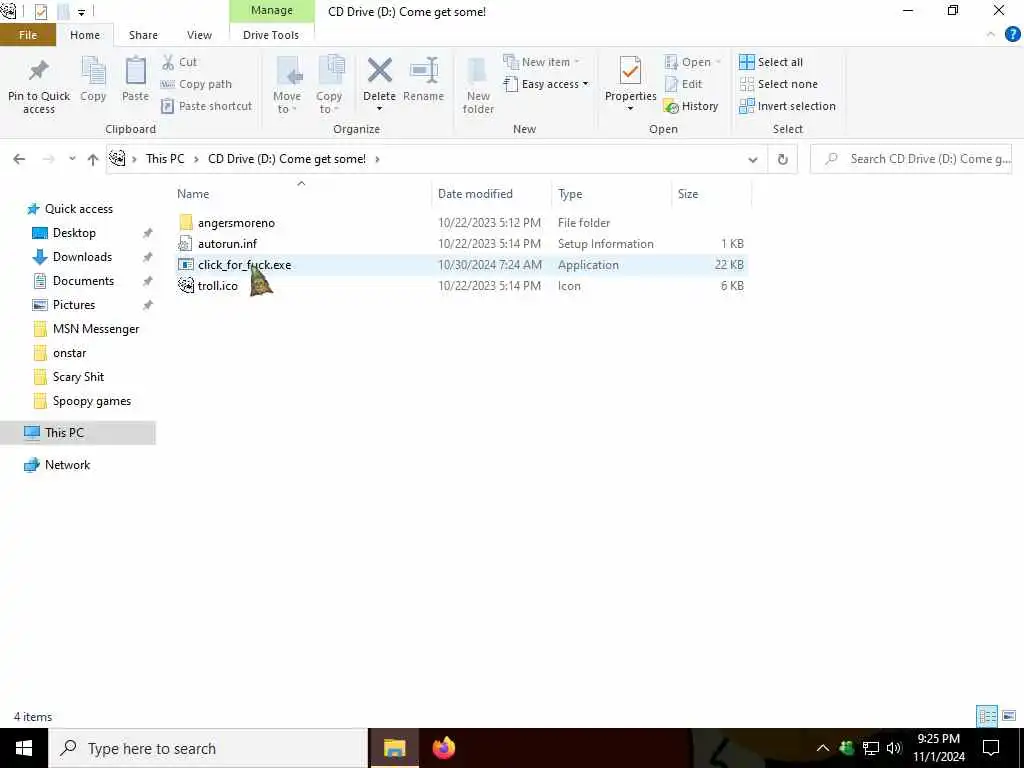Screen dimensions: 1024x768
Task: Click the Help question mark icon
Action: coord(1012,35)
